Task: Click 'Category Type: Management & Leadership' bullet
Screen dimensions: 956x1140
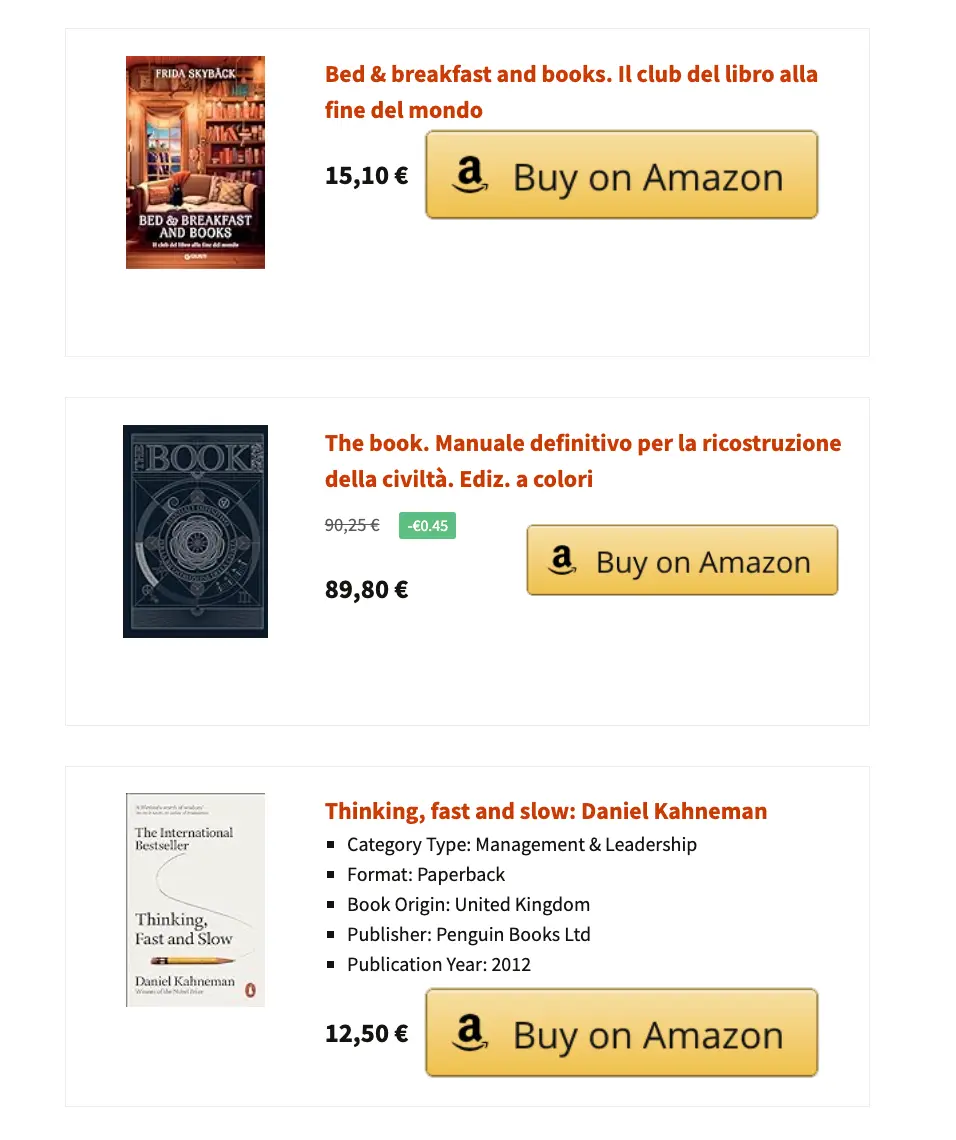Action: click(521, 845)
